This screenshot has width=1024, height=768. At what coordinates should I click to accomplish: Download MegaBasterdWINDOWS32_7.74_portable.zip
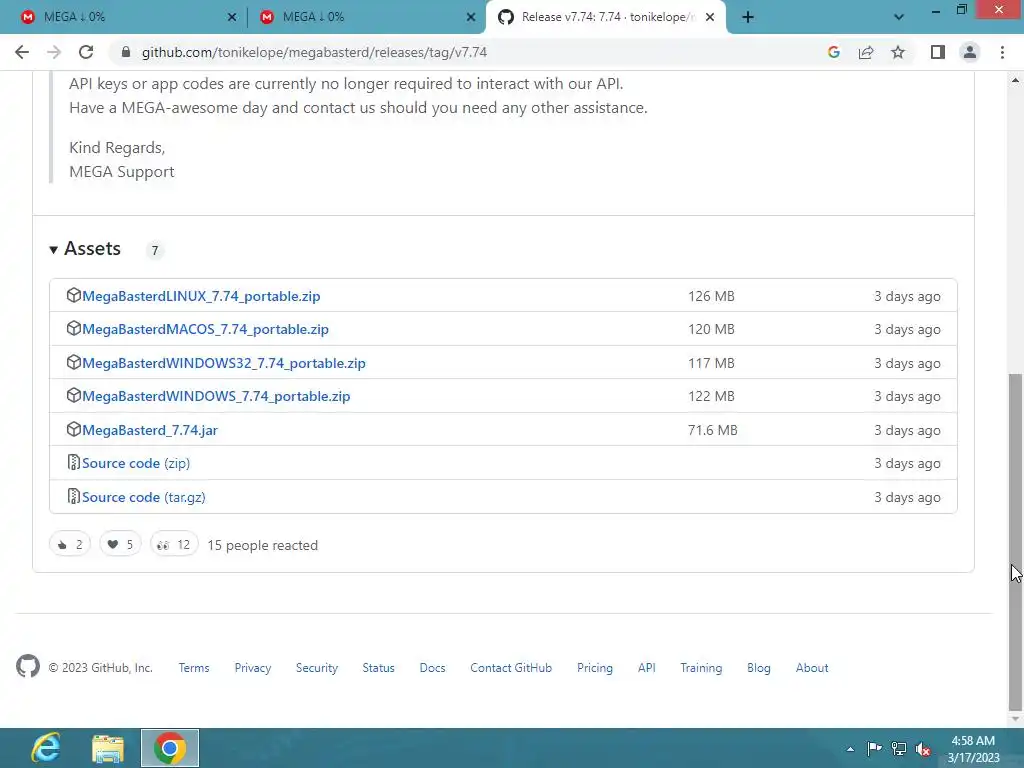pos(224,363)
